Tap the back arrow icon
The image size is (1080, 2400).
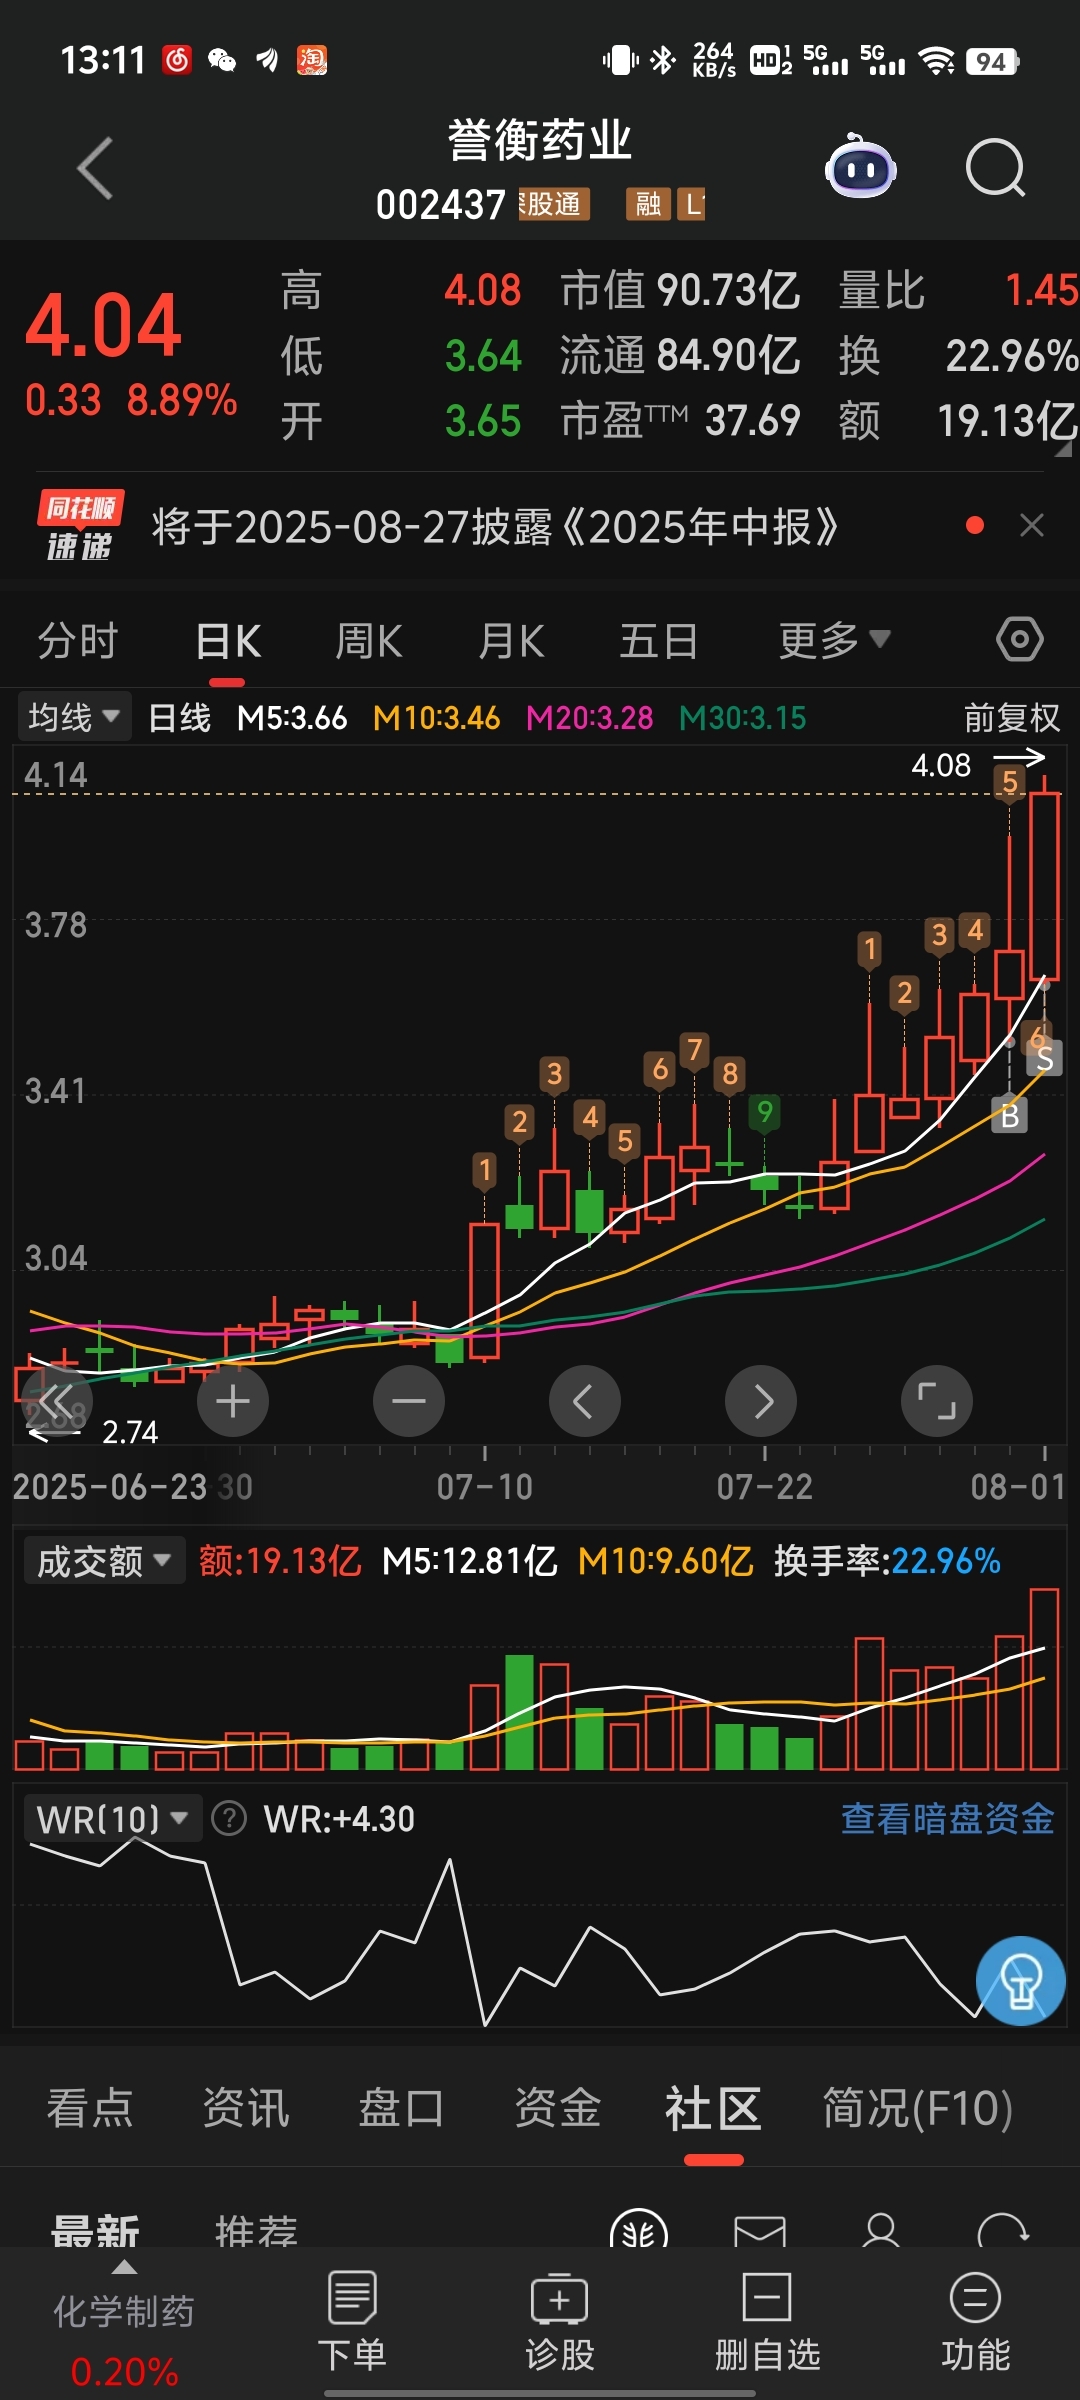point(95,168)
